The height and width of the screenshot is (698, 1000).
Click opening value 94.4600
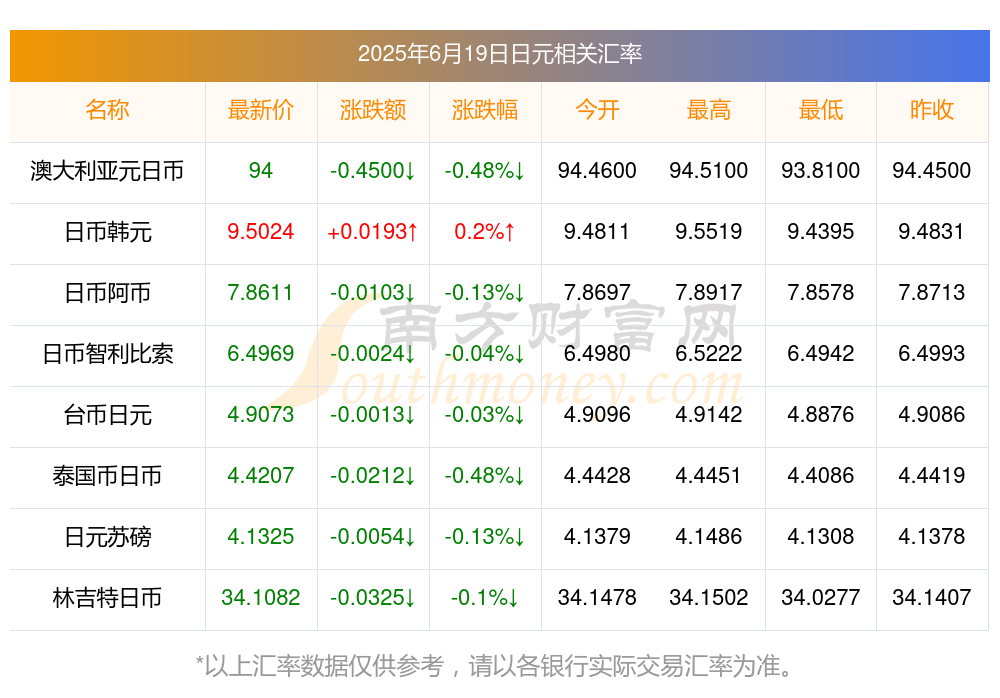click(597, 170)
